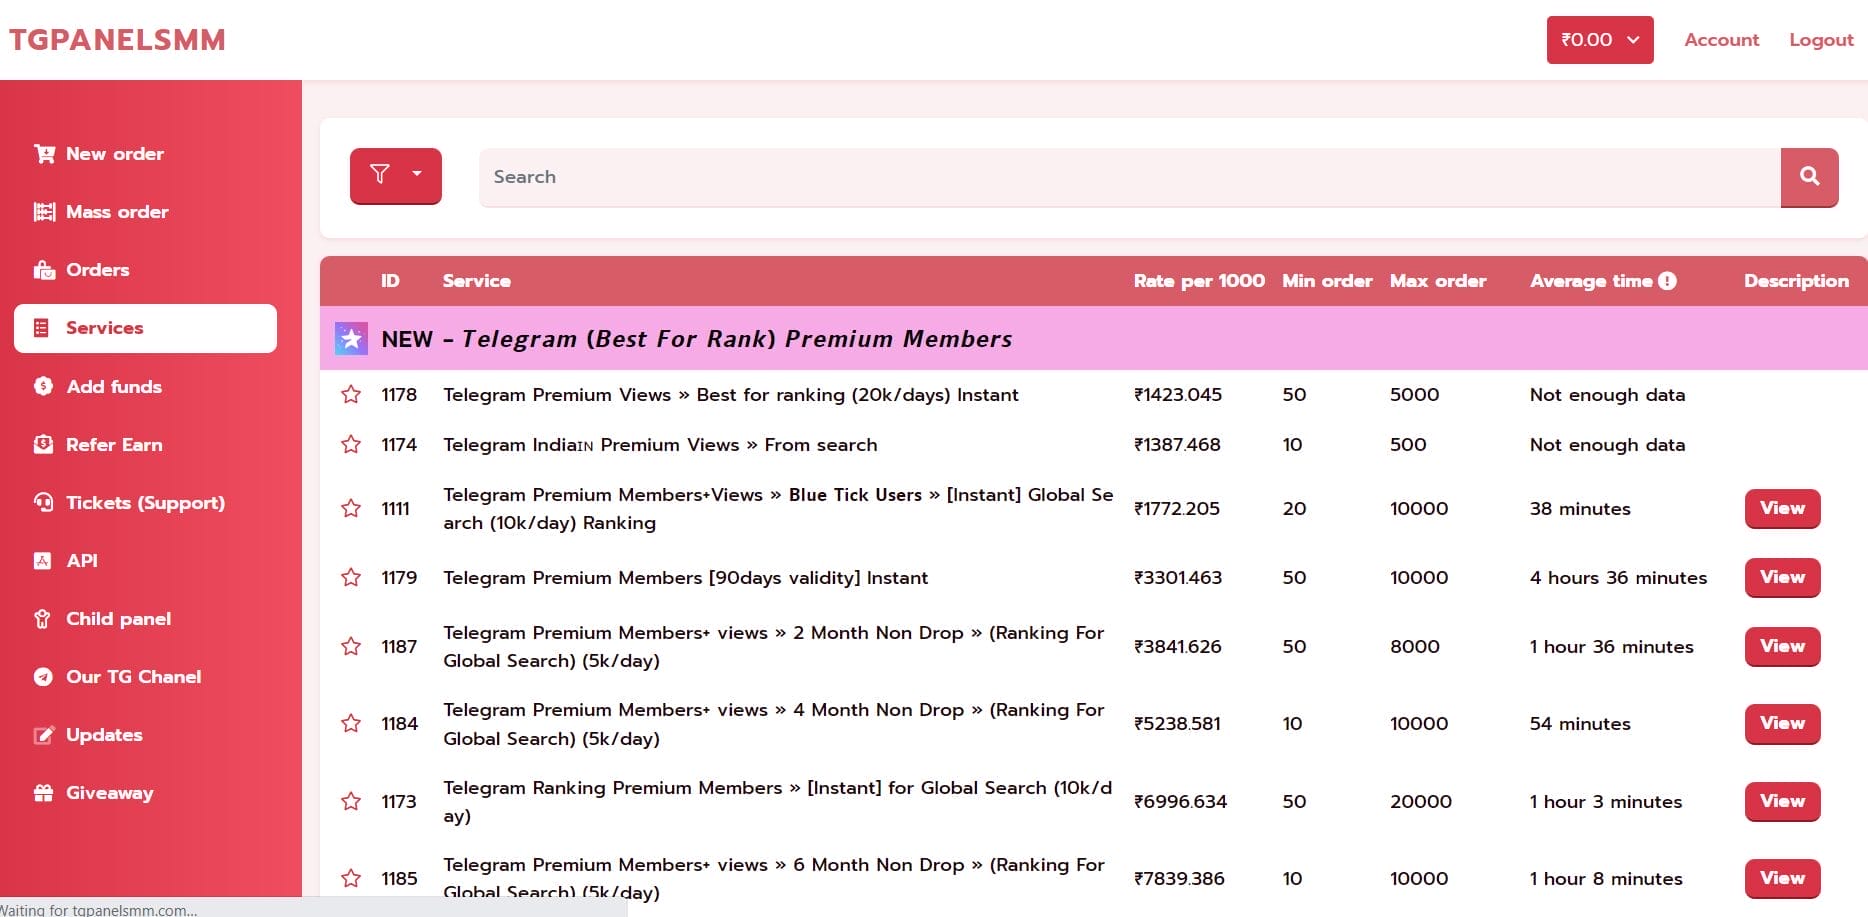Click the Add funds coin icon
This screenshot has width=1868, height=917.
(43, 387)
